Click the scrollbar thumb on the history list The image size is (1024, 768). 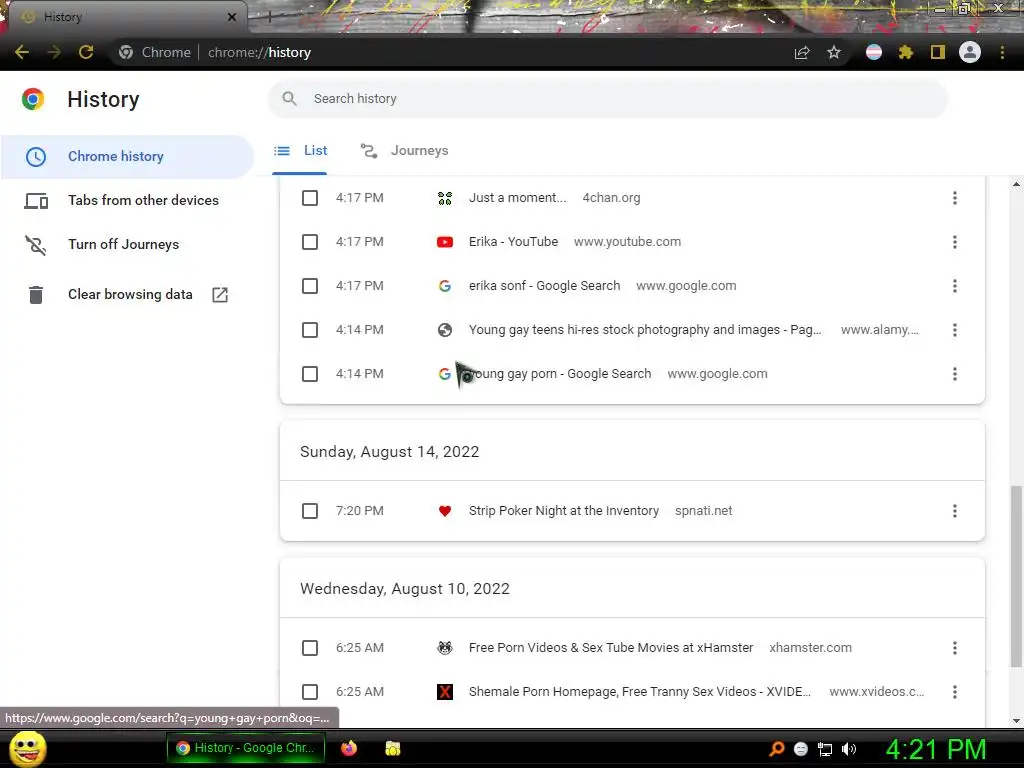[1016, 576]
